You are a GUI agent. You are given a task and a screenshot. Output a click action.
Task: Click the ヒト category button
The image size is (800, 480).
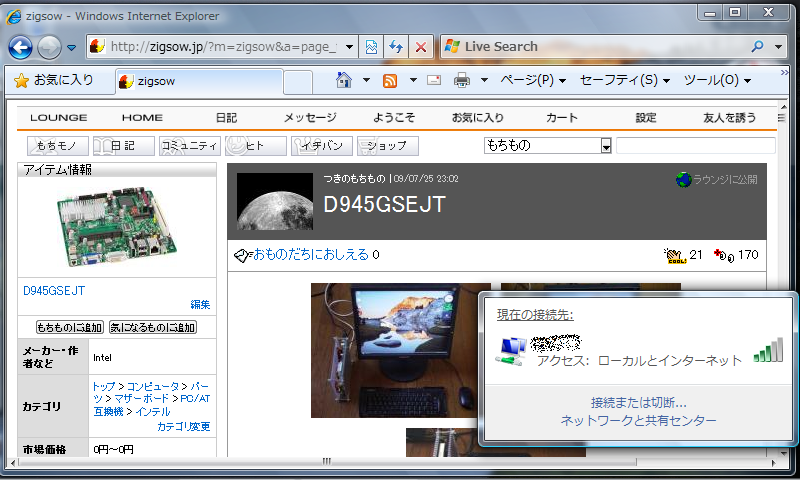click(x=256, y=146)
